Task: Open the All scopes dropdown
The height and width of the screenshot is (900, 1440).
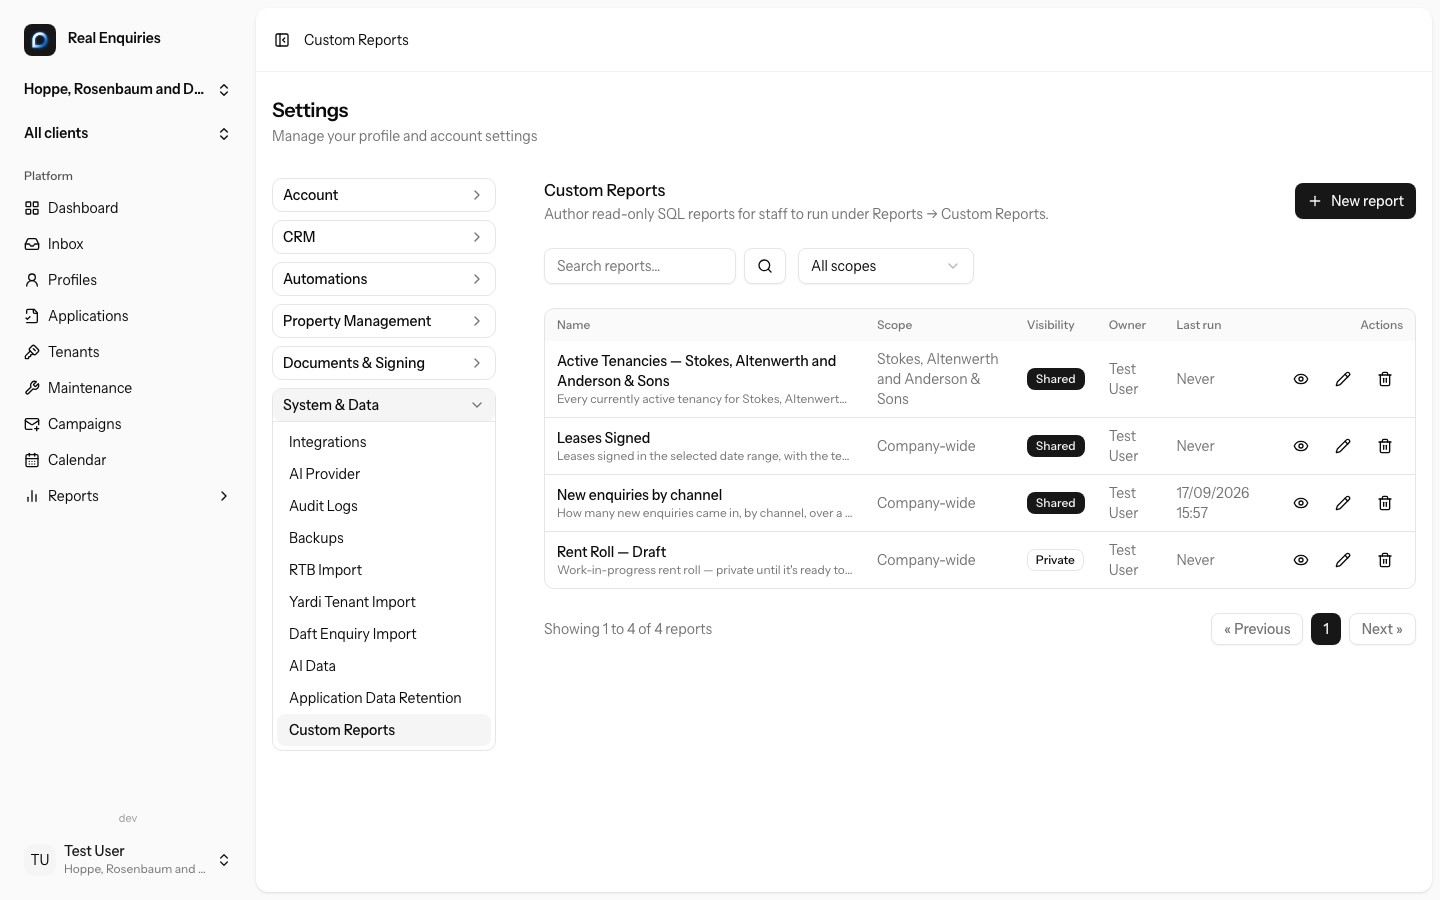Action: pos(886,266)
